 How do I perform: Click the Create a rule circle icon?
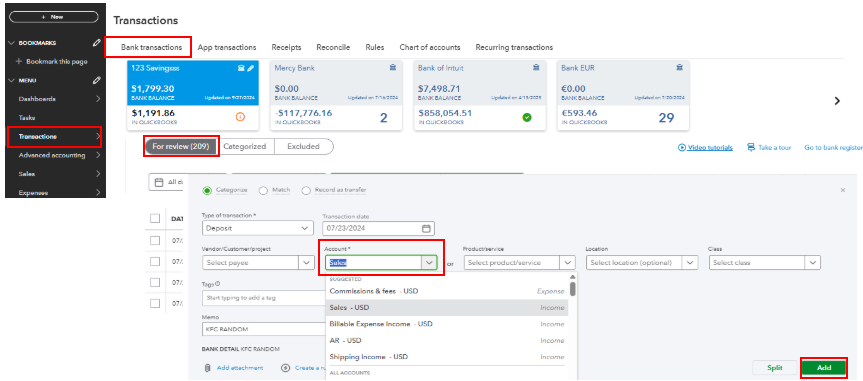pyautogui.click(x=285, y=368)
